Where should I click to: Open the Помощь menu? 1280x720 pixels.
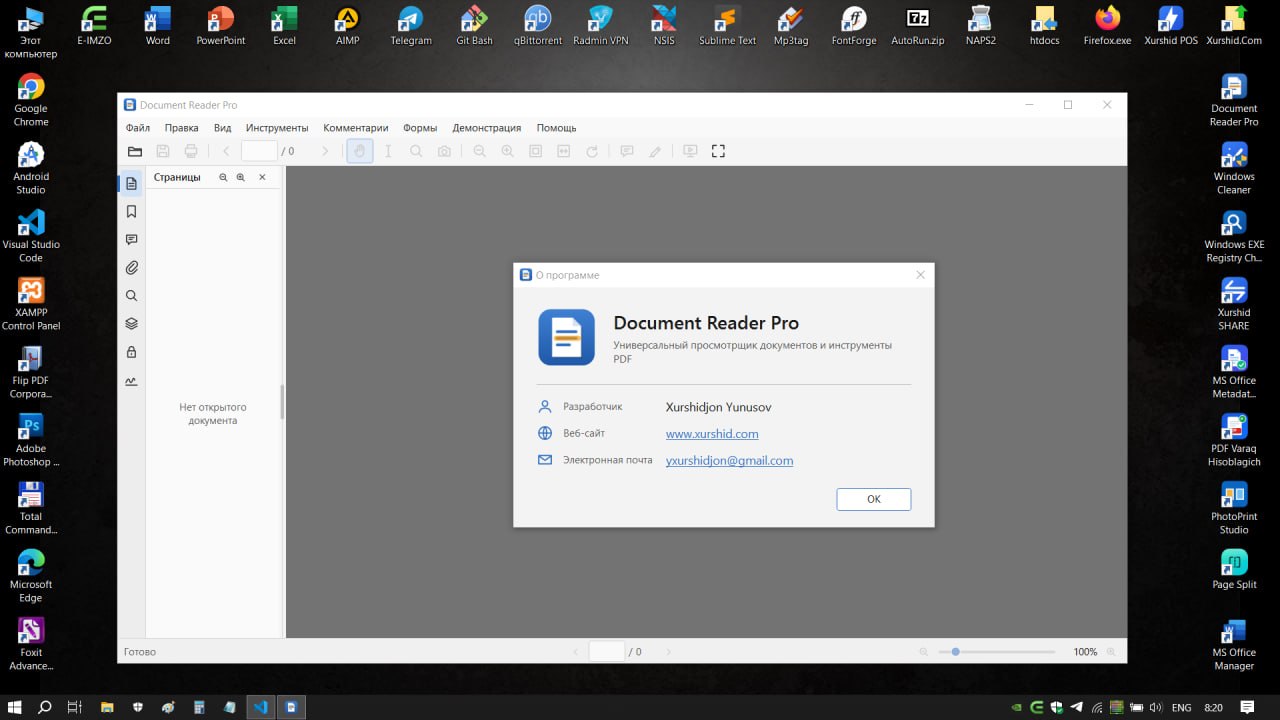point(556,128)
